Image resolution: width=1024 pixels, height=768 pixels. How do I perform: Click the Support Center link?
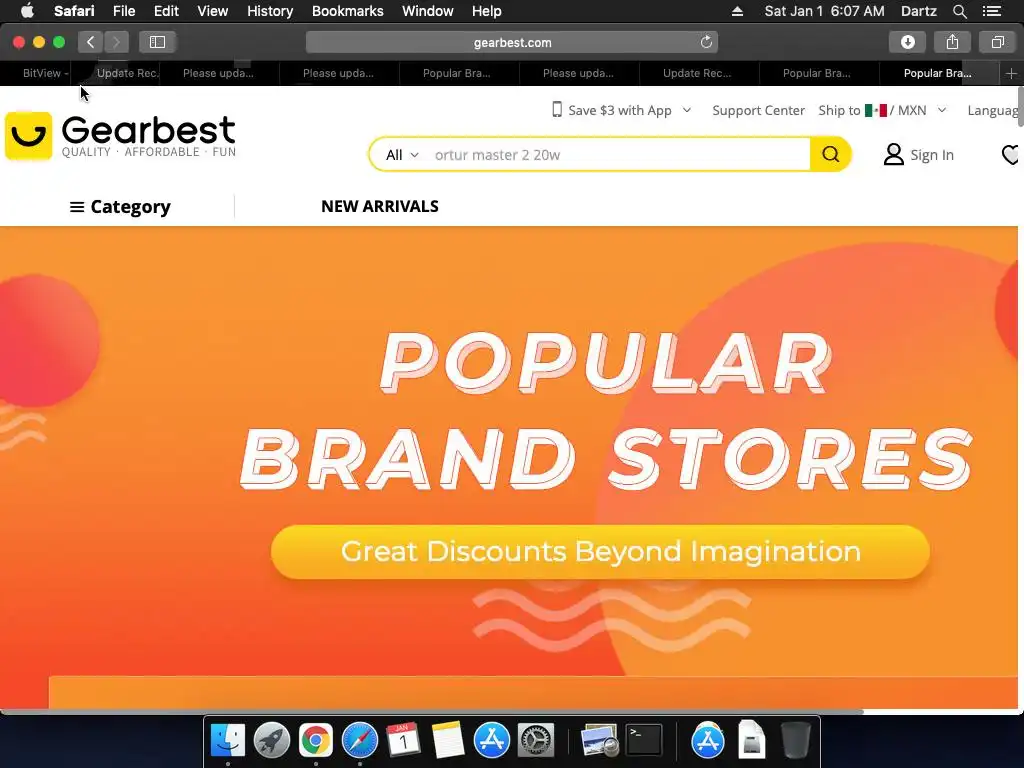coord(758,110)
